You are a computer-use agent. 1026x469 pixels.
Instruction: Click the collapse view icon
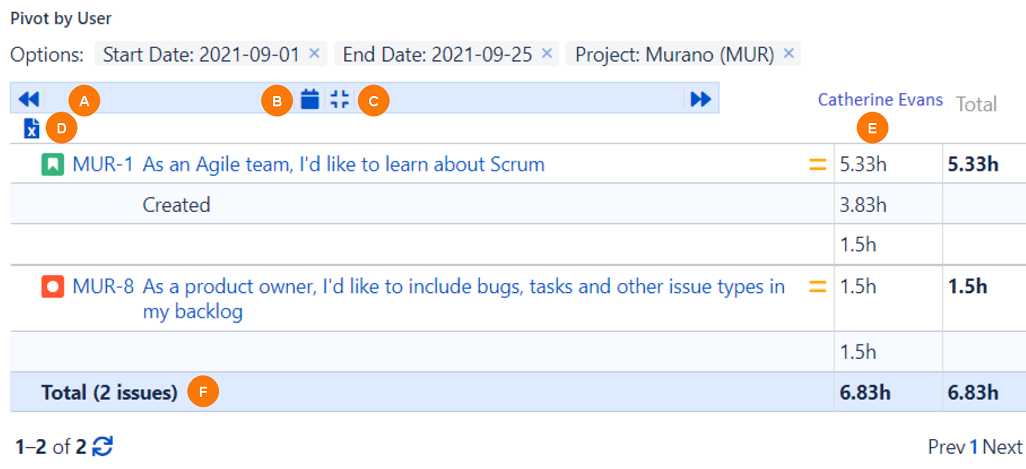point(340,99)
